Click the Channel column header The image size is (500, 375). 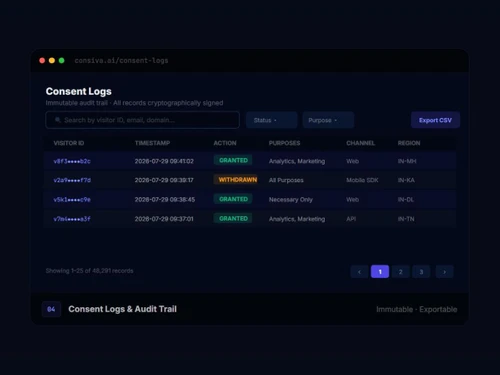point(360,143)
